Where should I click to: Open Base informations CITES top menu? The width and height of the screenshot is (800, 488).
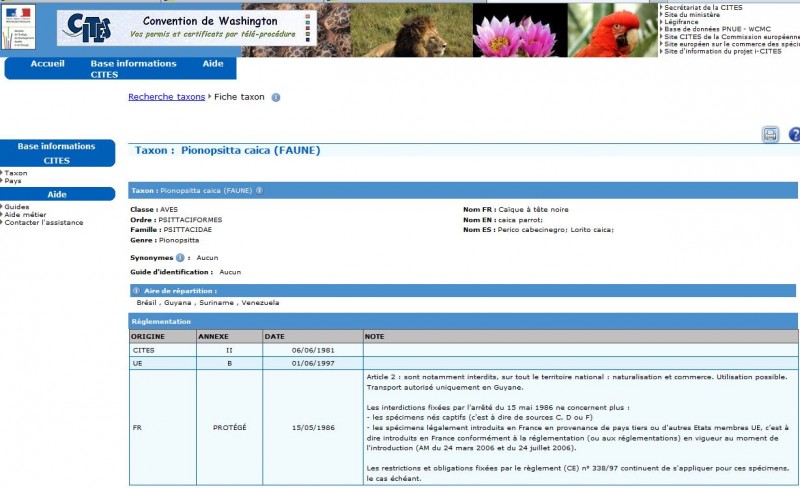133,69
